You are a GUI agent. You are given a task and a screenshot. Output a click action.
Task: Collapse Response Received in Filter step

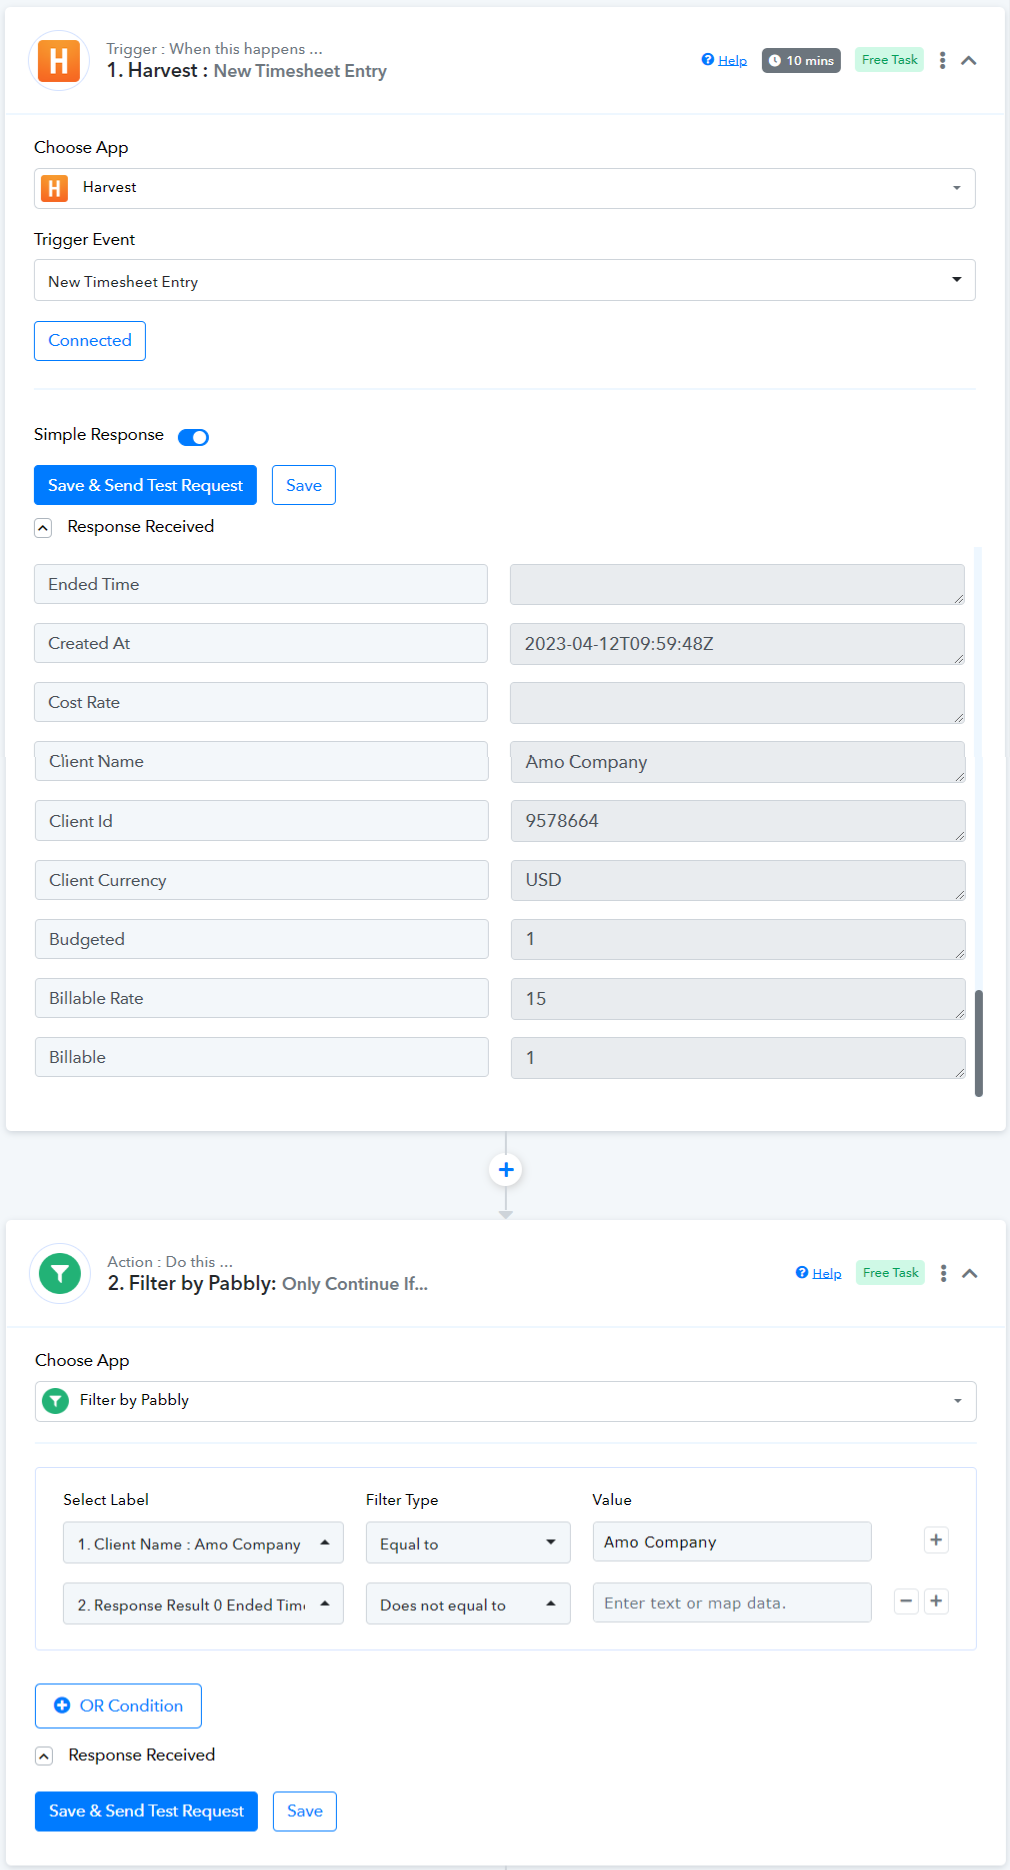point(44,1756)
